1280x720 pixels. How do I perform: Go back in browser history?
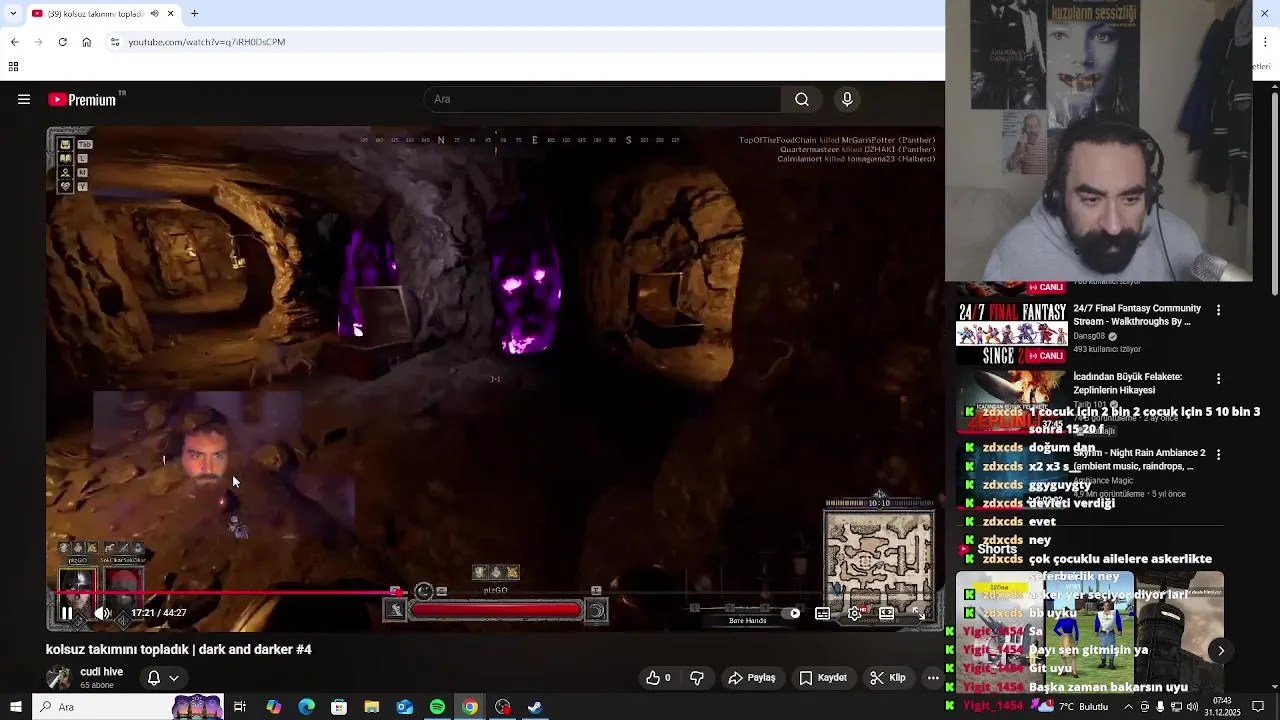tap(14, 42)
